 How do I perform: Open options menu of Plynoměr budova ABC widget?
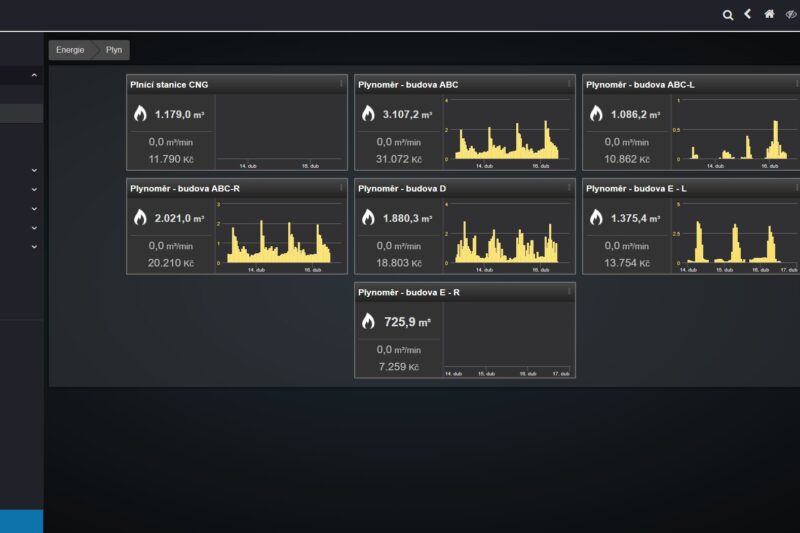pos(569,84)
